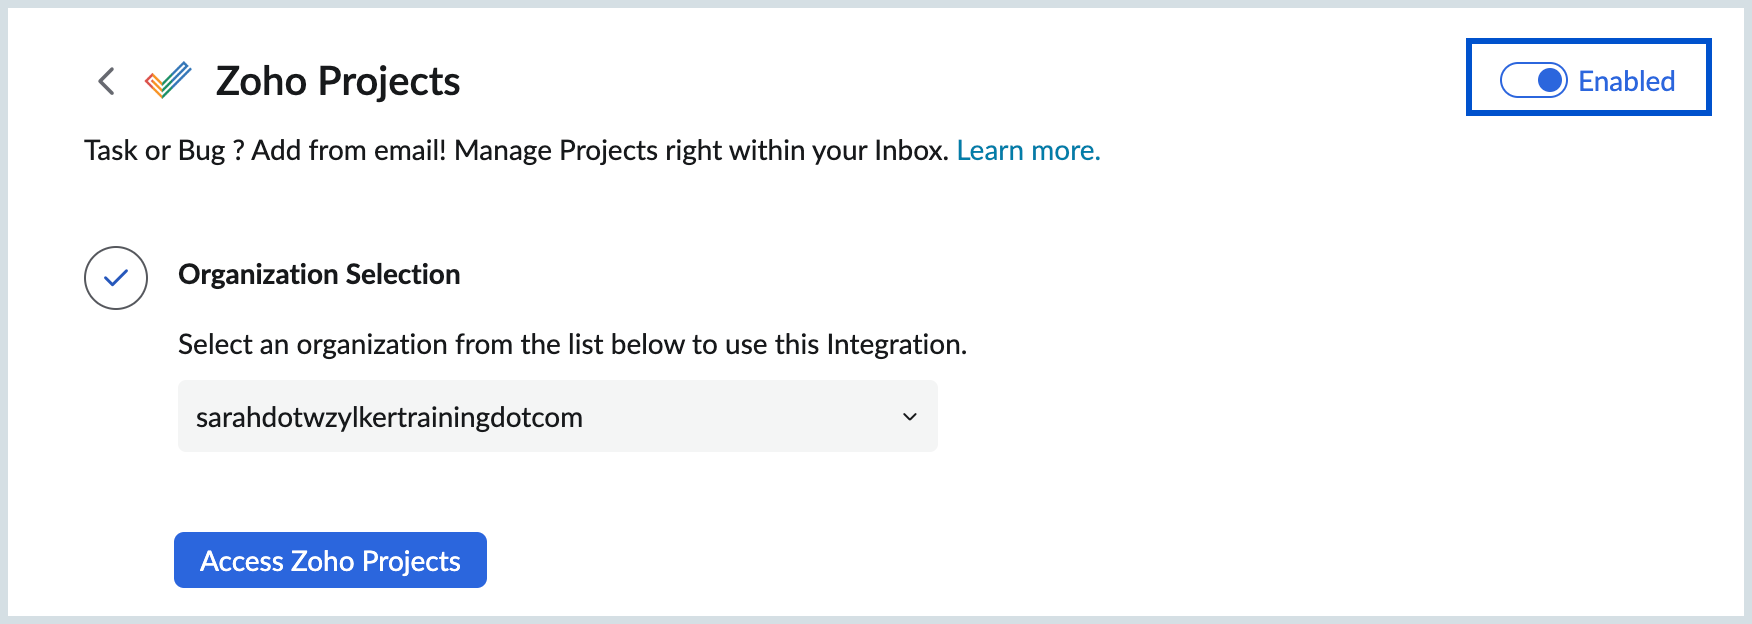Click the chevron on the organization selector
This screenshot has width=1752, height=624.
pos(910,416)
